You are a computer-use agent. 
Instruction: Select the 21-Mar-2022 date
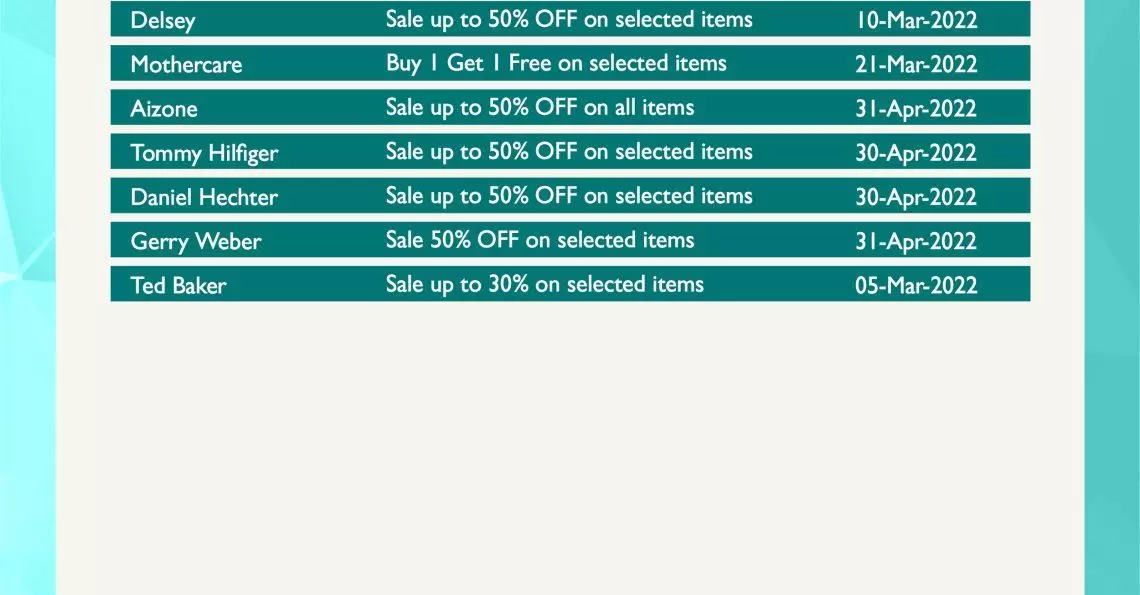916,64
